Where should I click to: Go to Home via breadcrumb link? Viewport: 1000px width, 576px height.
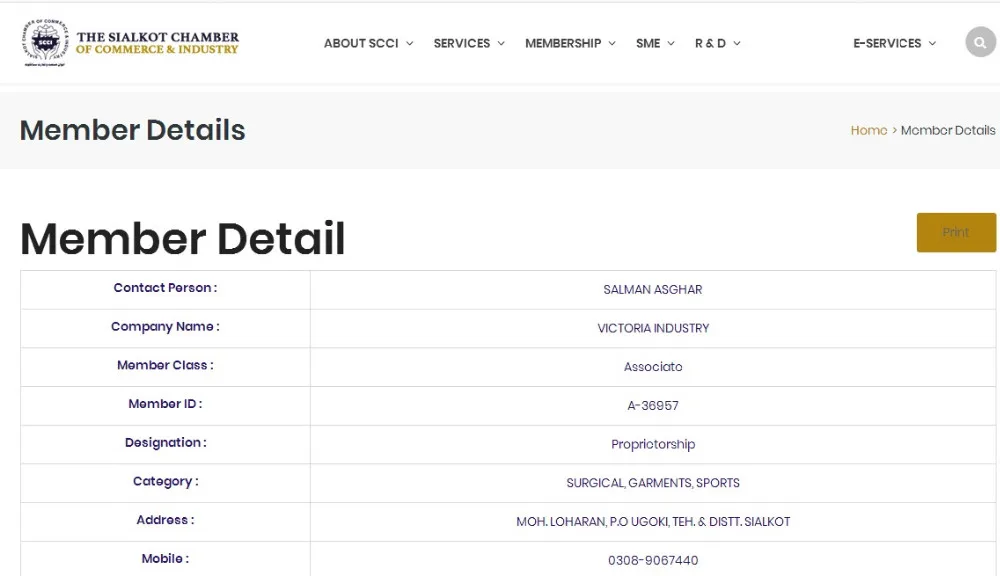868,130
